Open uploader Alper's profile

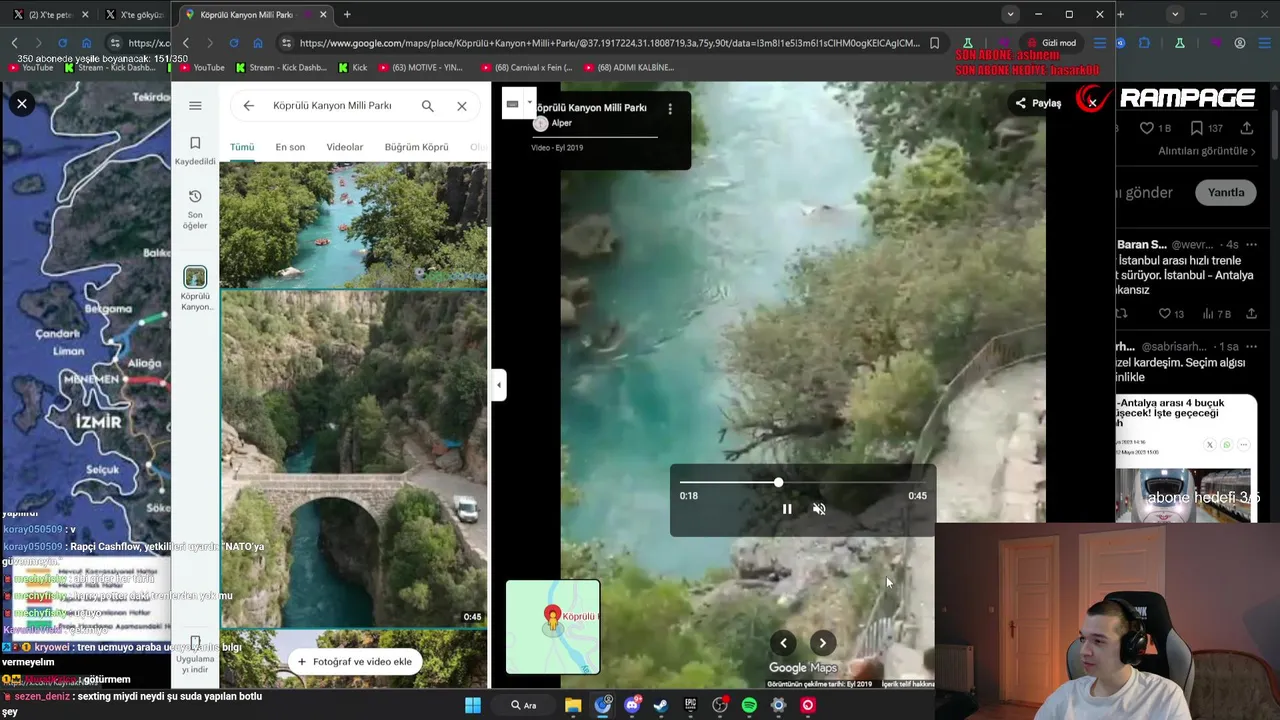coord(554,123)
